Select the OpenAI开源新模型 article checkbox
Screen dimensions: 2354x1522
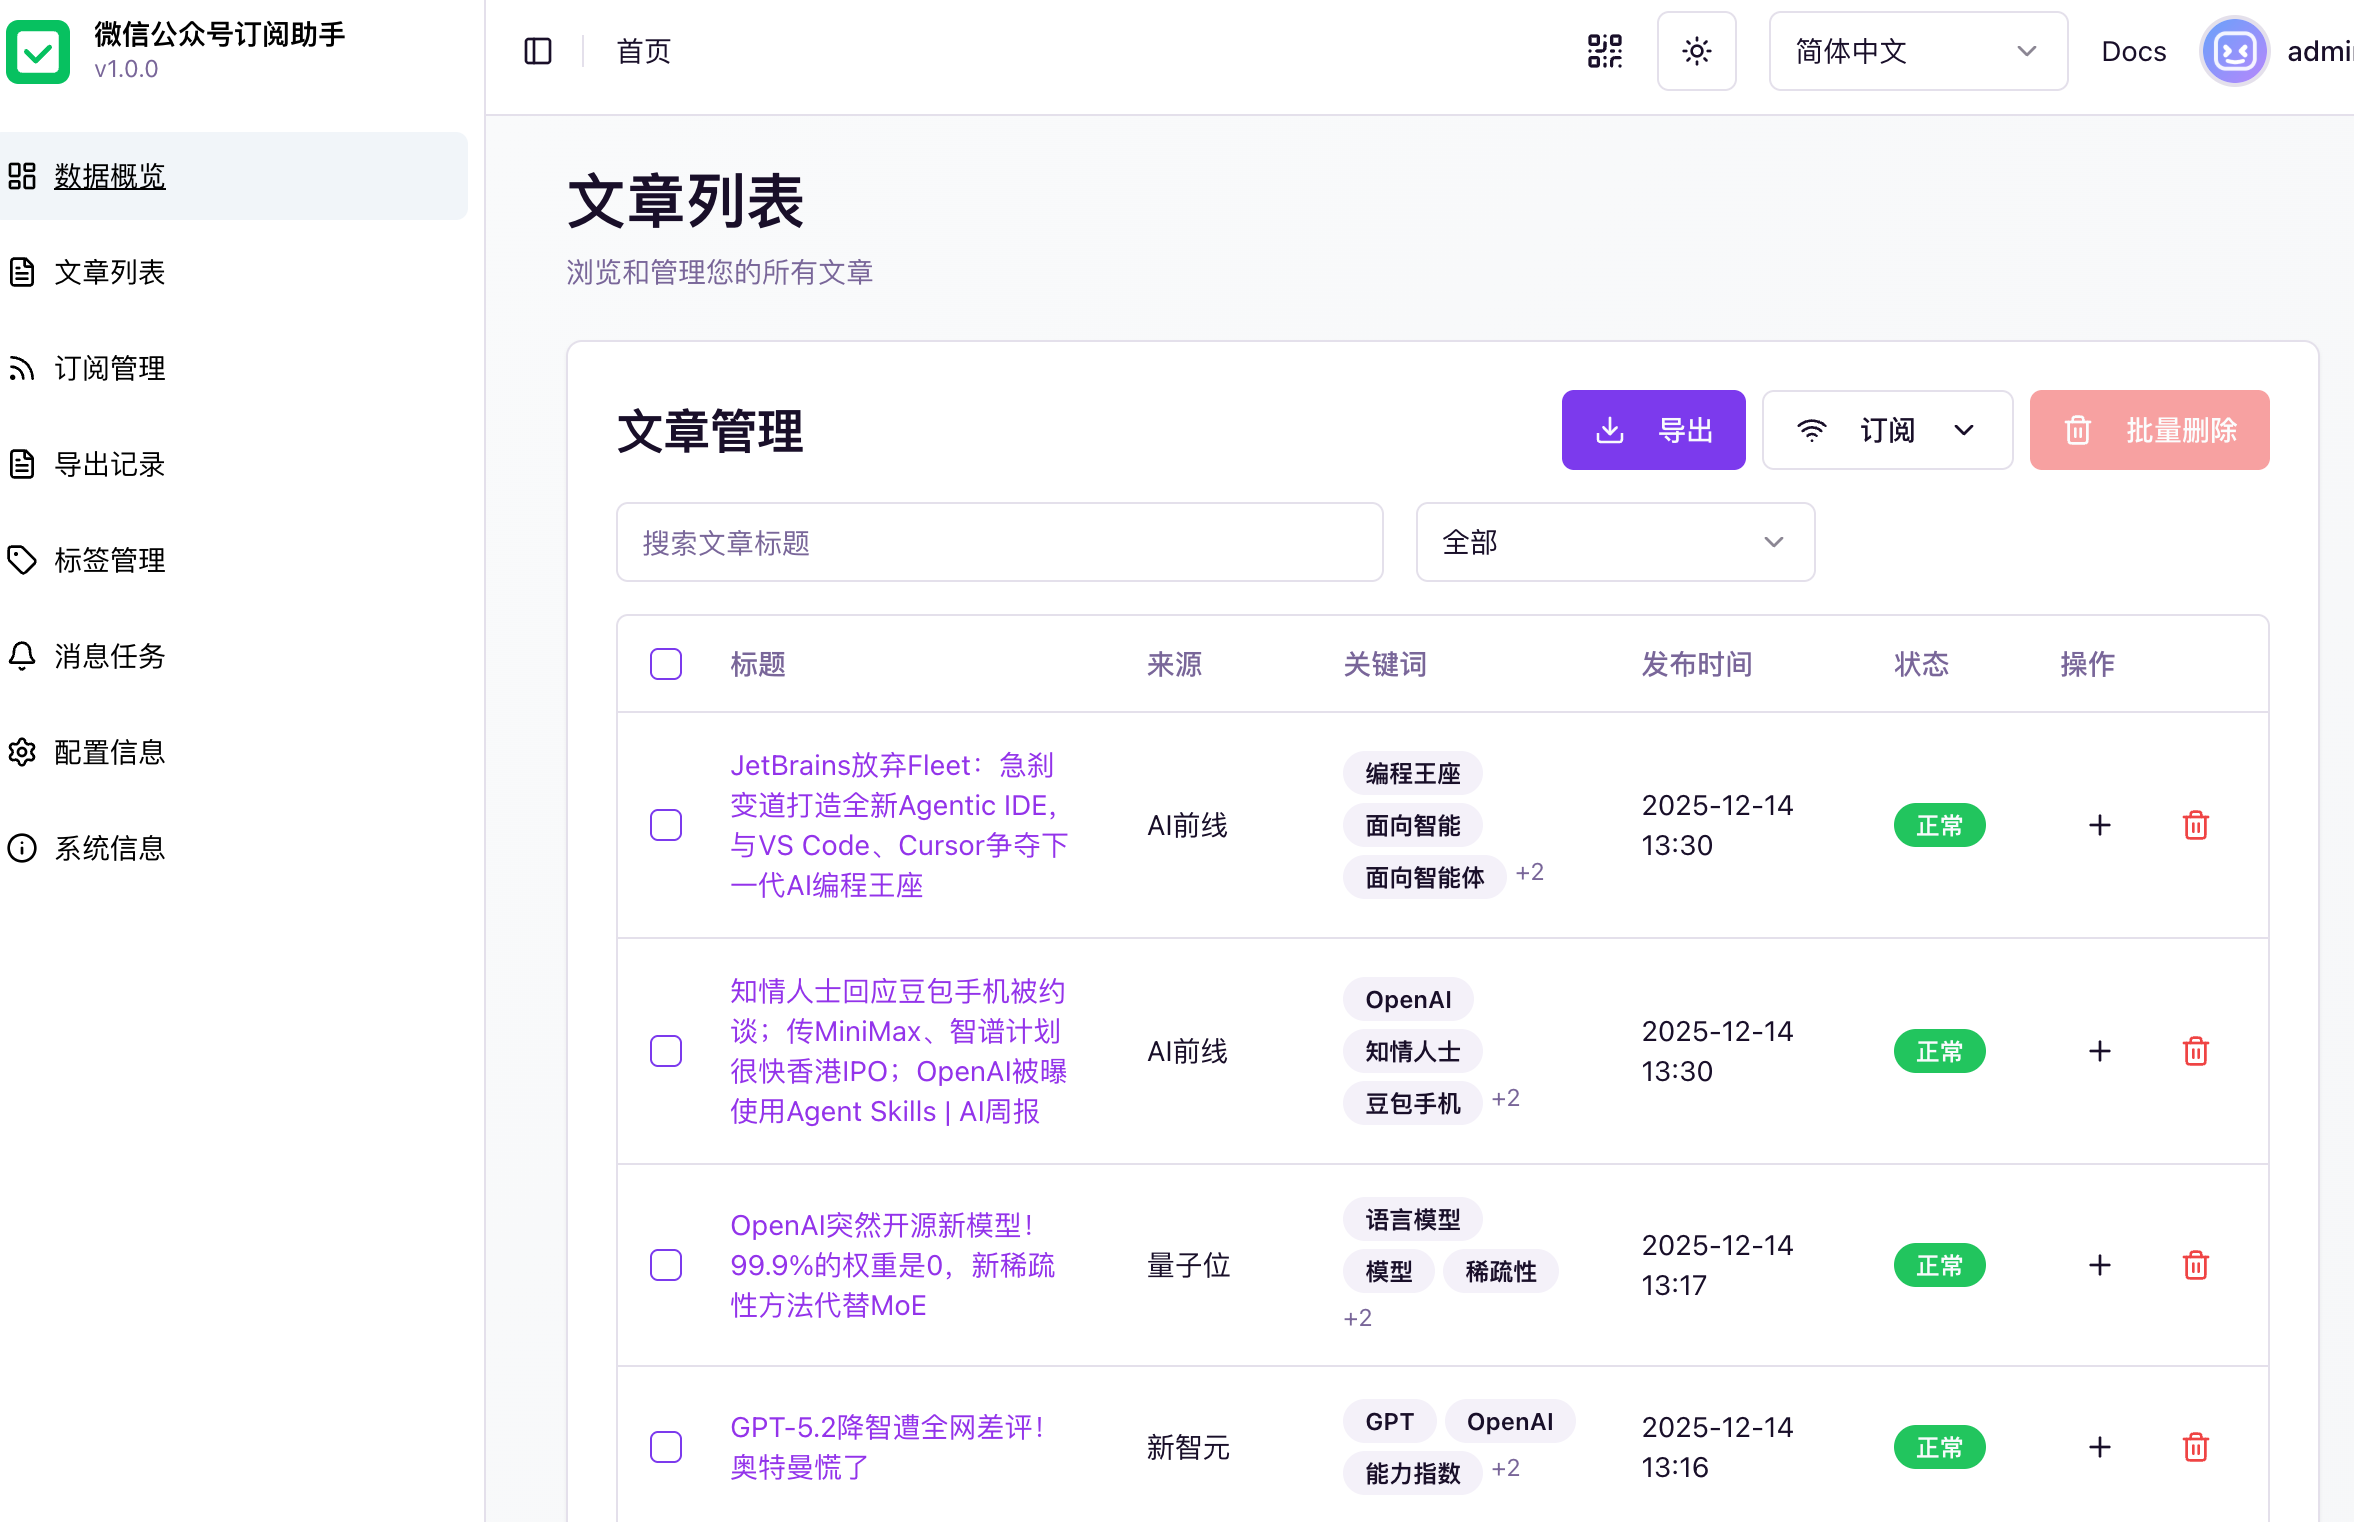(x=665, y=1265)
